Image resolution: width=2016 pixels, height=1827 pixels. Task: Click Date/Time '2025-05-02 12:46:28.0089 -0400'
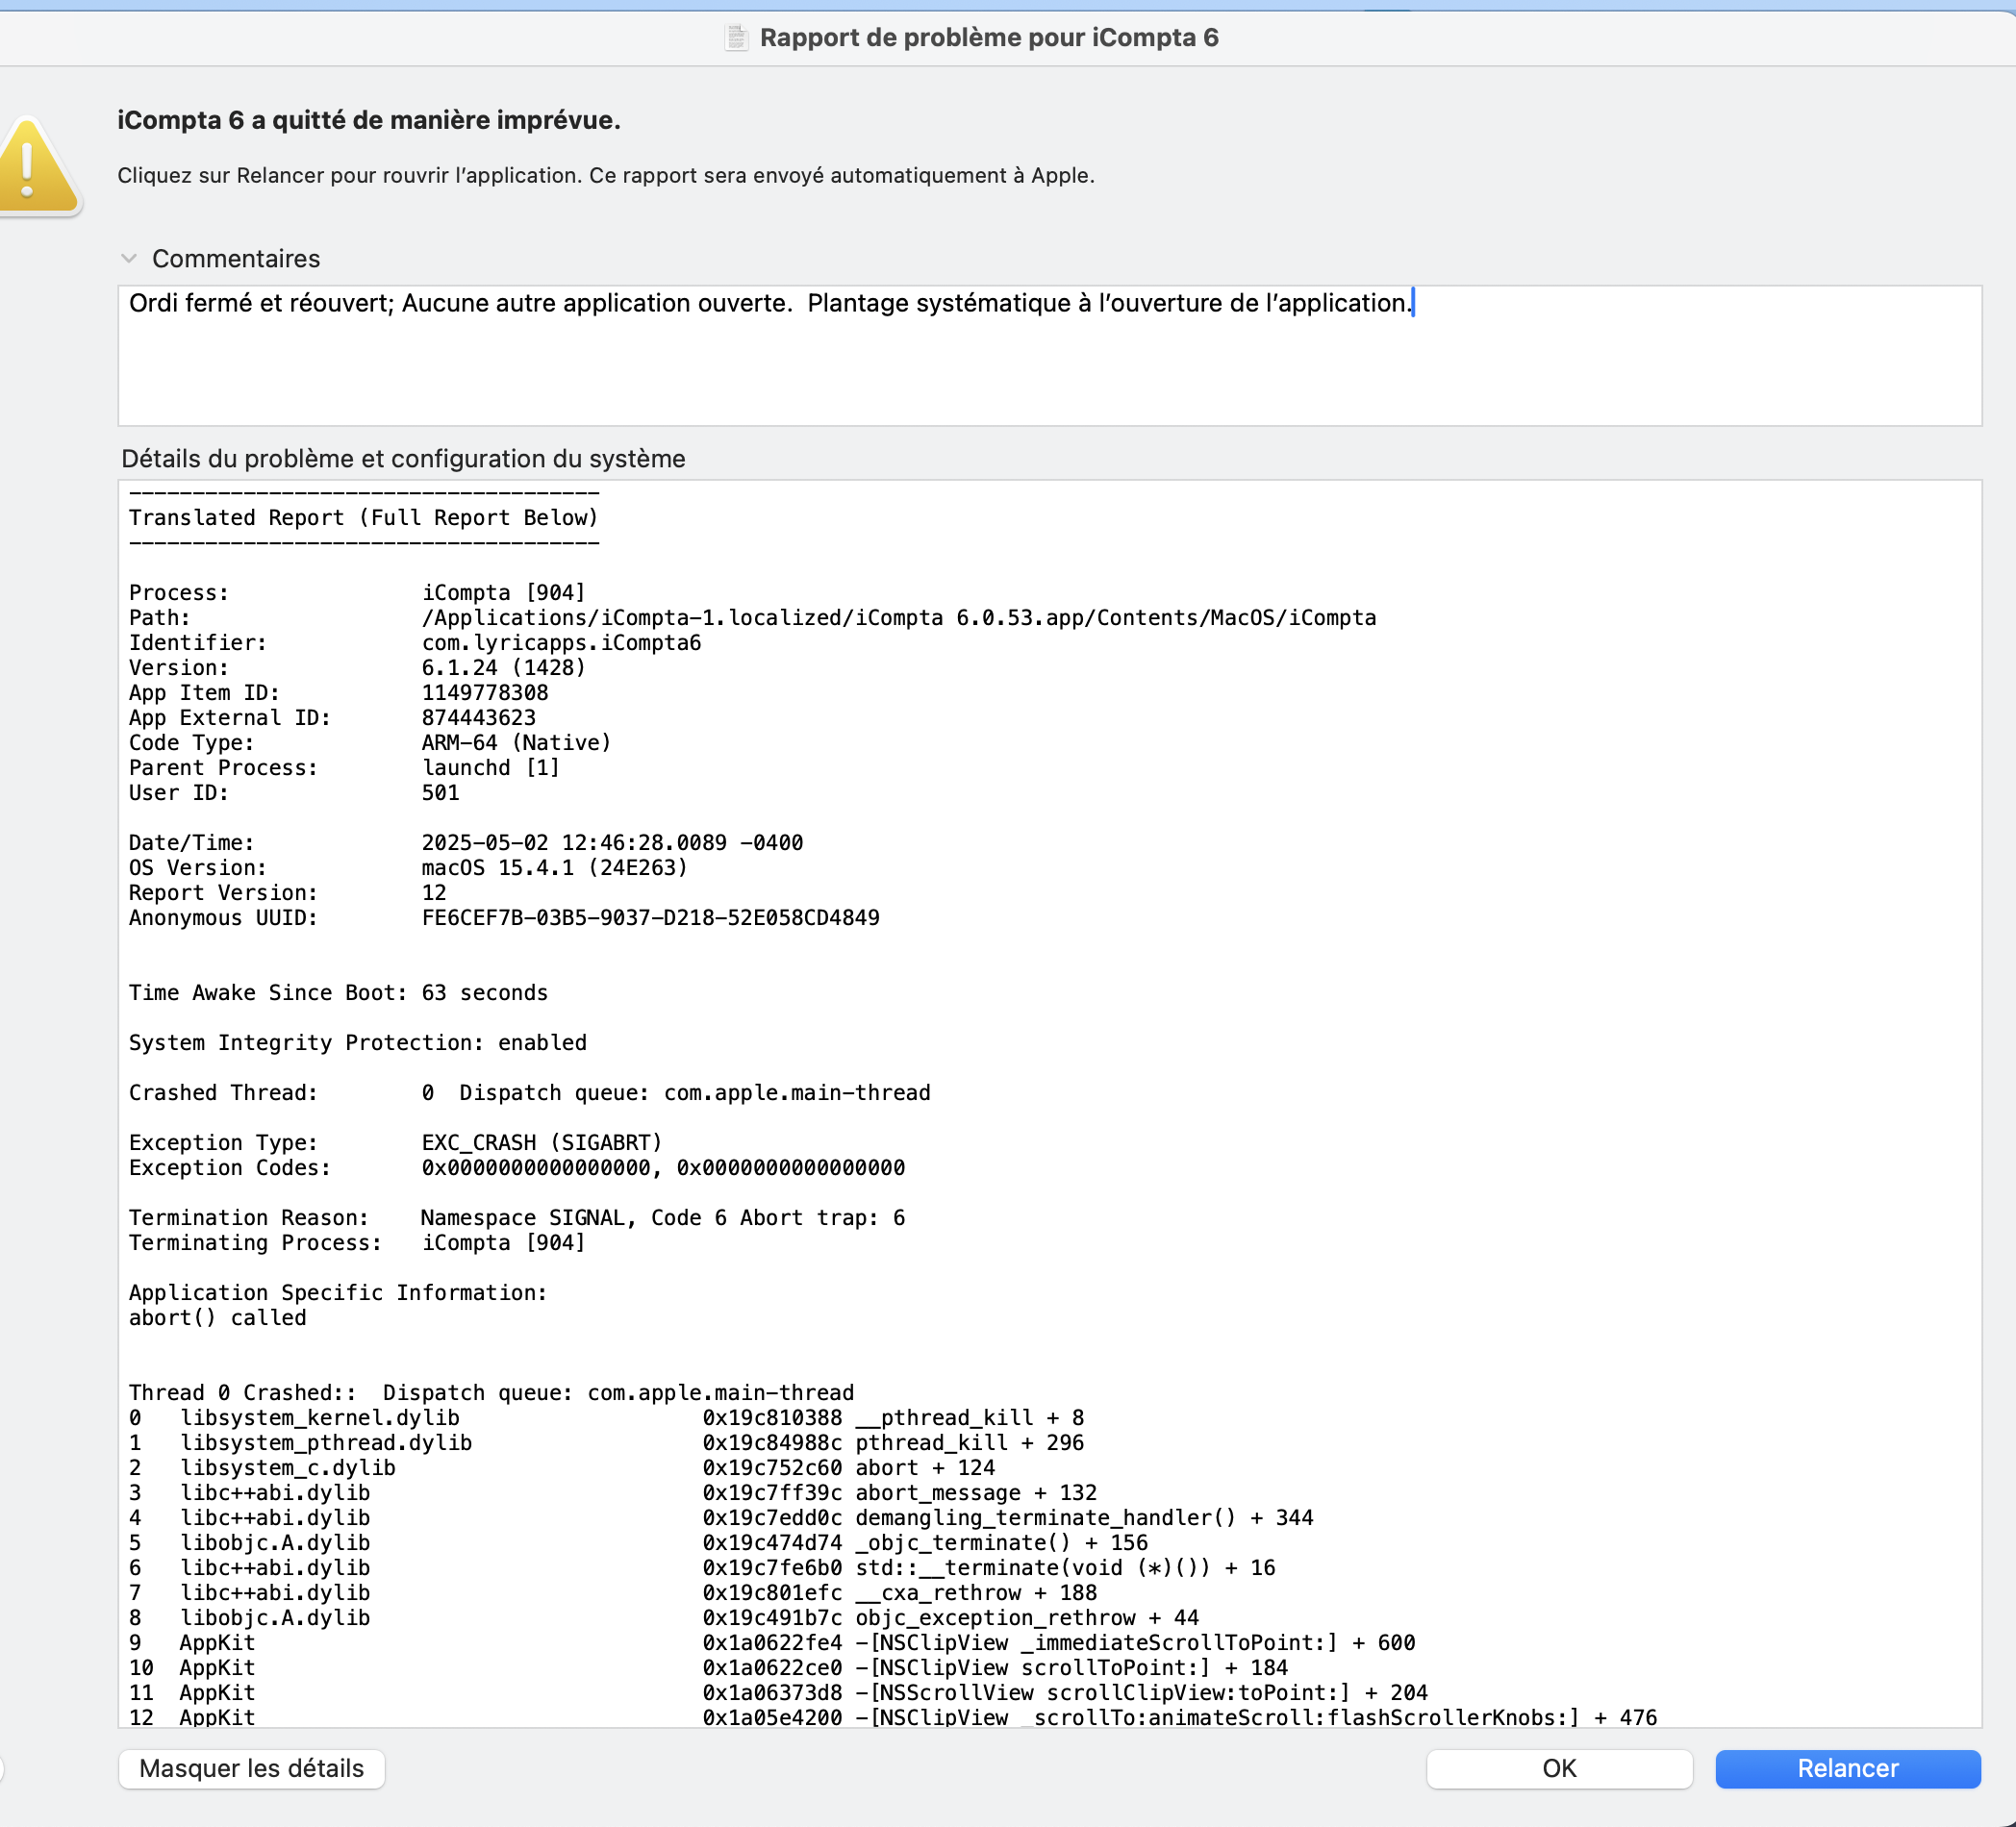click(612, 843)
